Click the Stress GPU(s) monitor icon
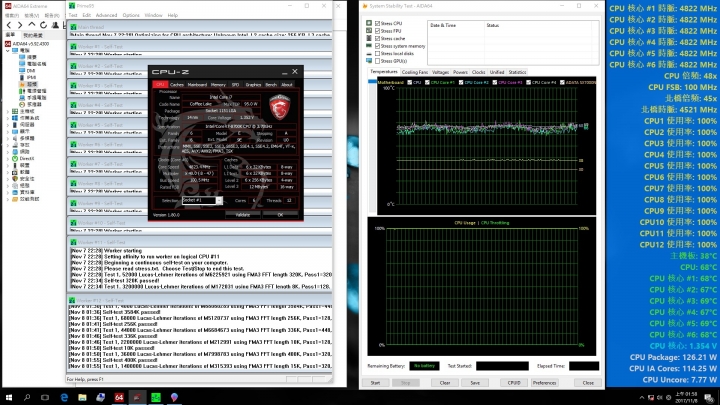The height and width of the screenshot is (405, 720). pyautogui.click(x=369, y=61)
